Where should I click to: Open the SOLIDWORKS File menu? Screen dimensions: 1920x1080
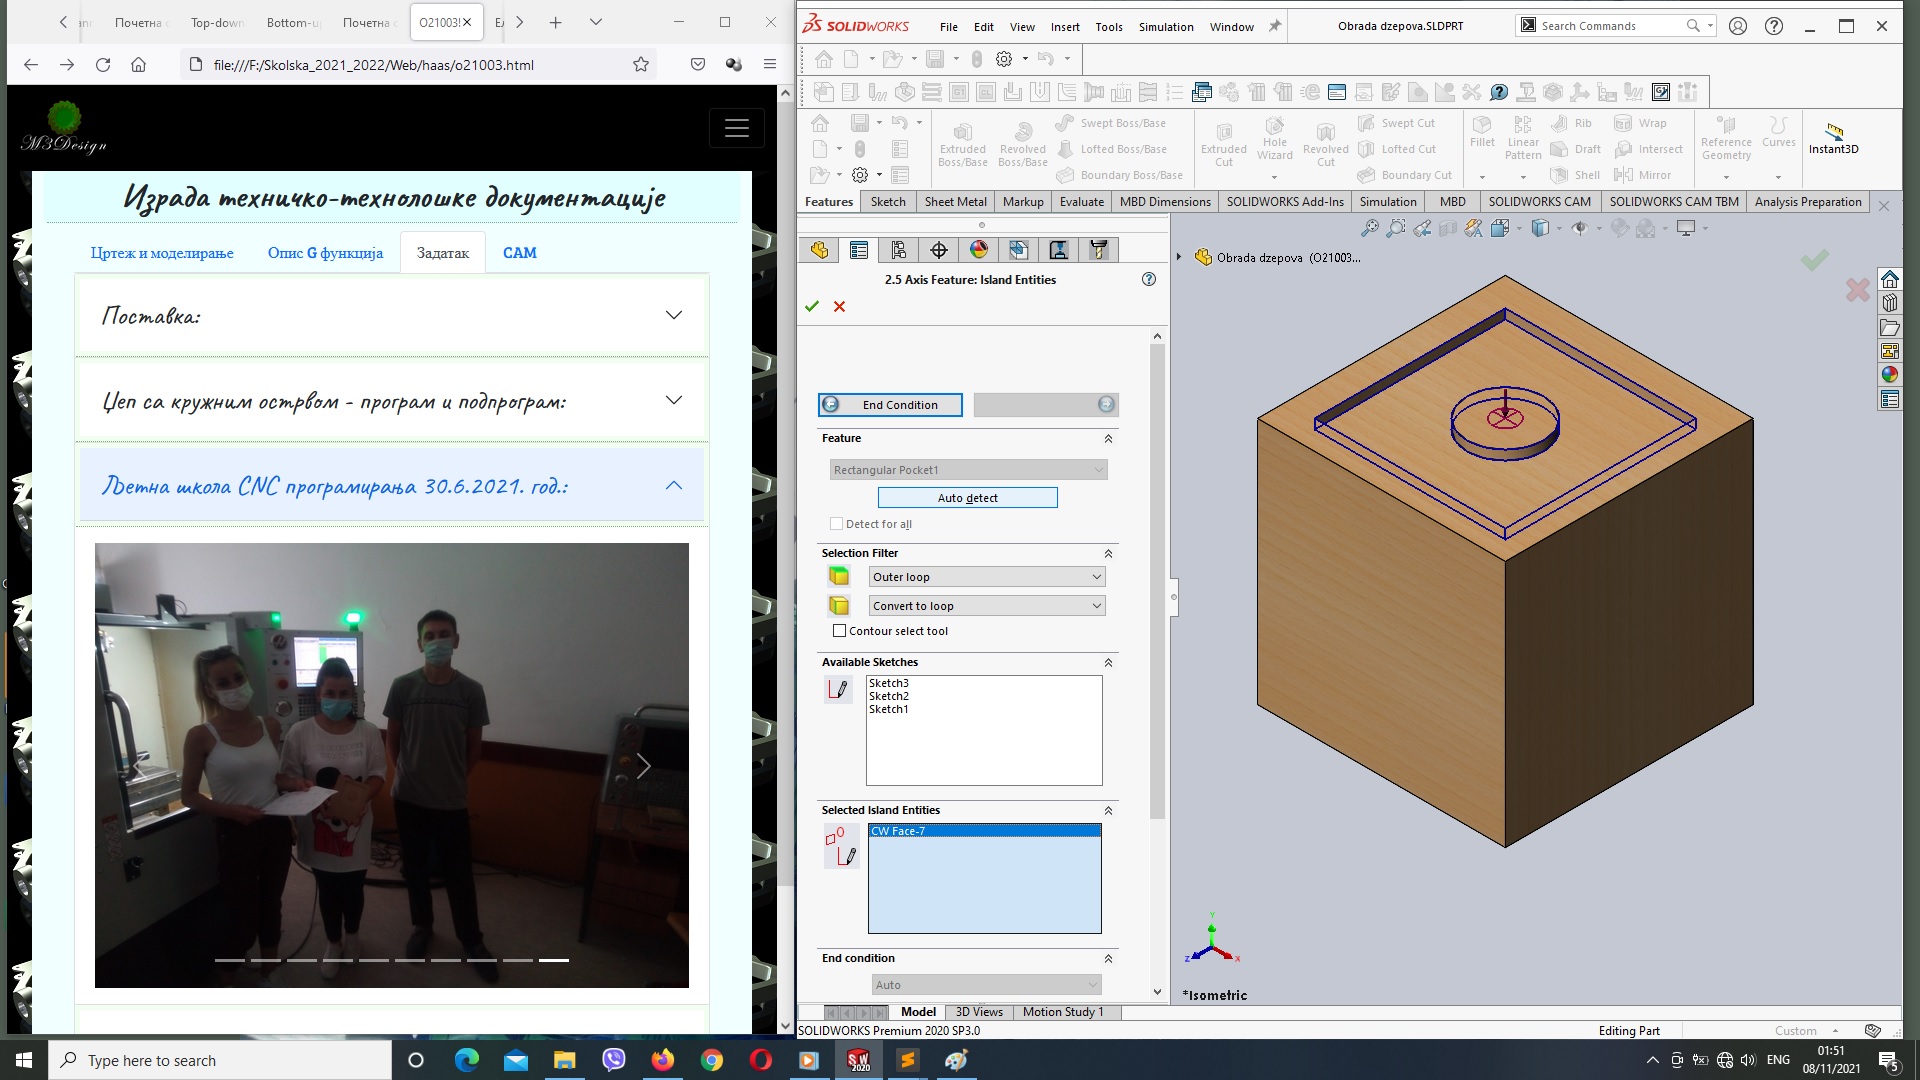pos(949,27)
